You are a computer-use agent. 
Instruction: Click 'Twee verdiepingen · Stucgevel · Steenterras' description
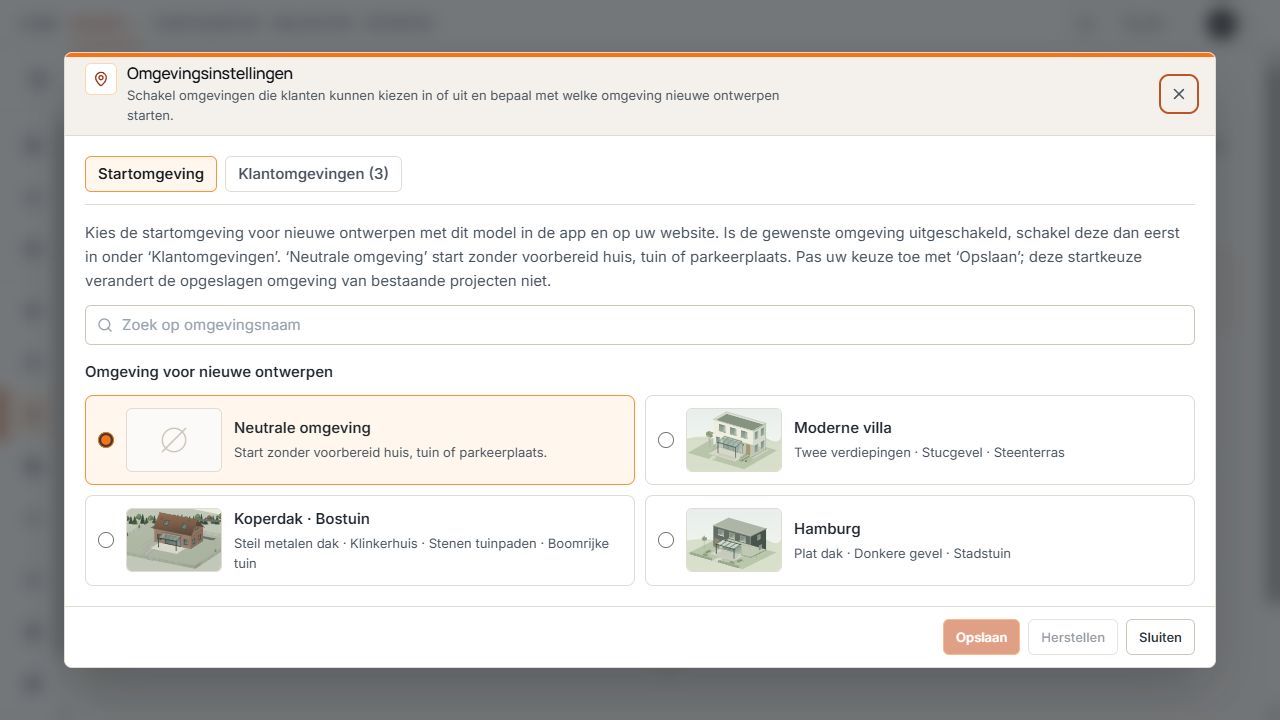[x=929, y=453]
